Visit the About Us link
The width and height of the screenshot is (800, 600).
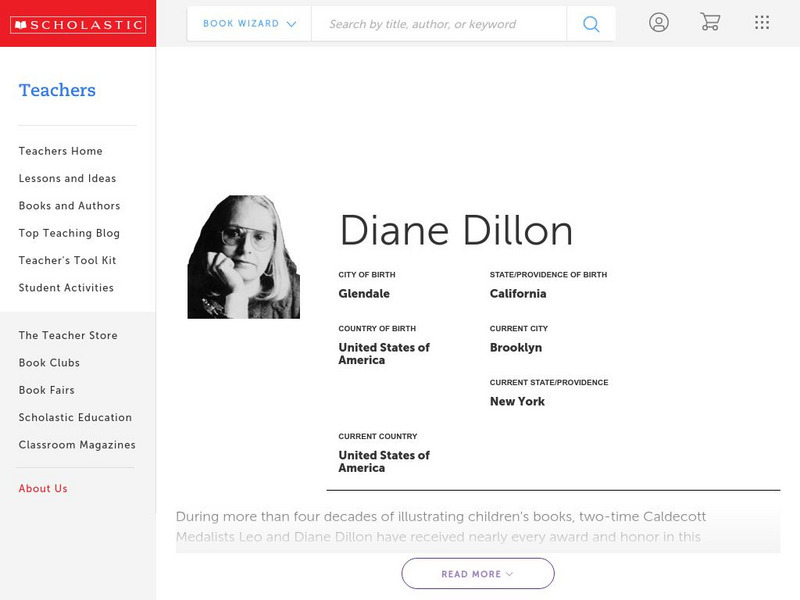[44, 488]
